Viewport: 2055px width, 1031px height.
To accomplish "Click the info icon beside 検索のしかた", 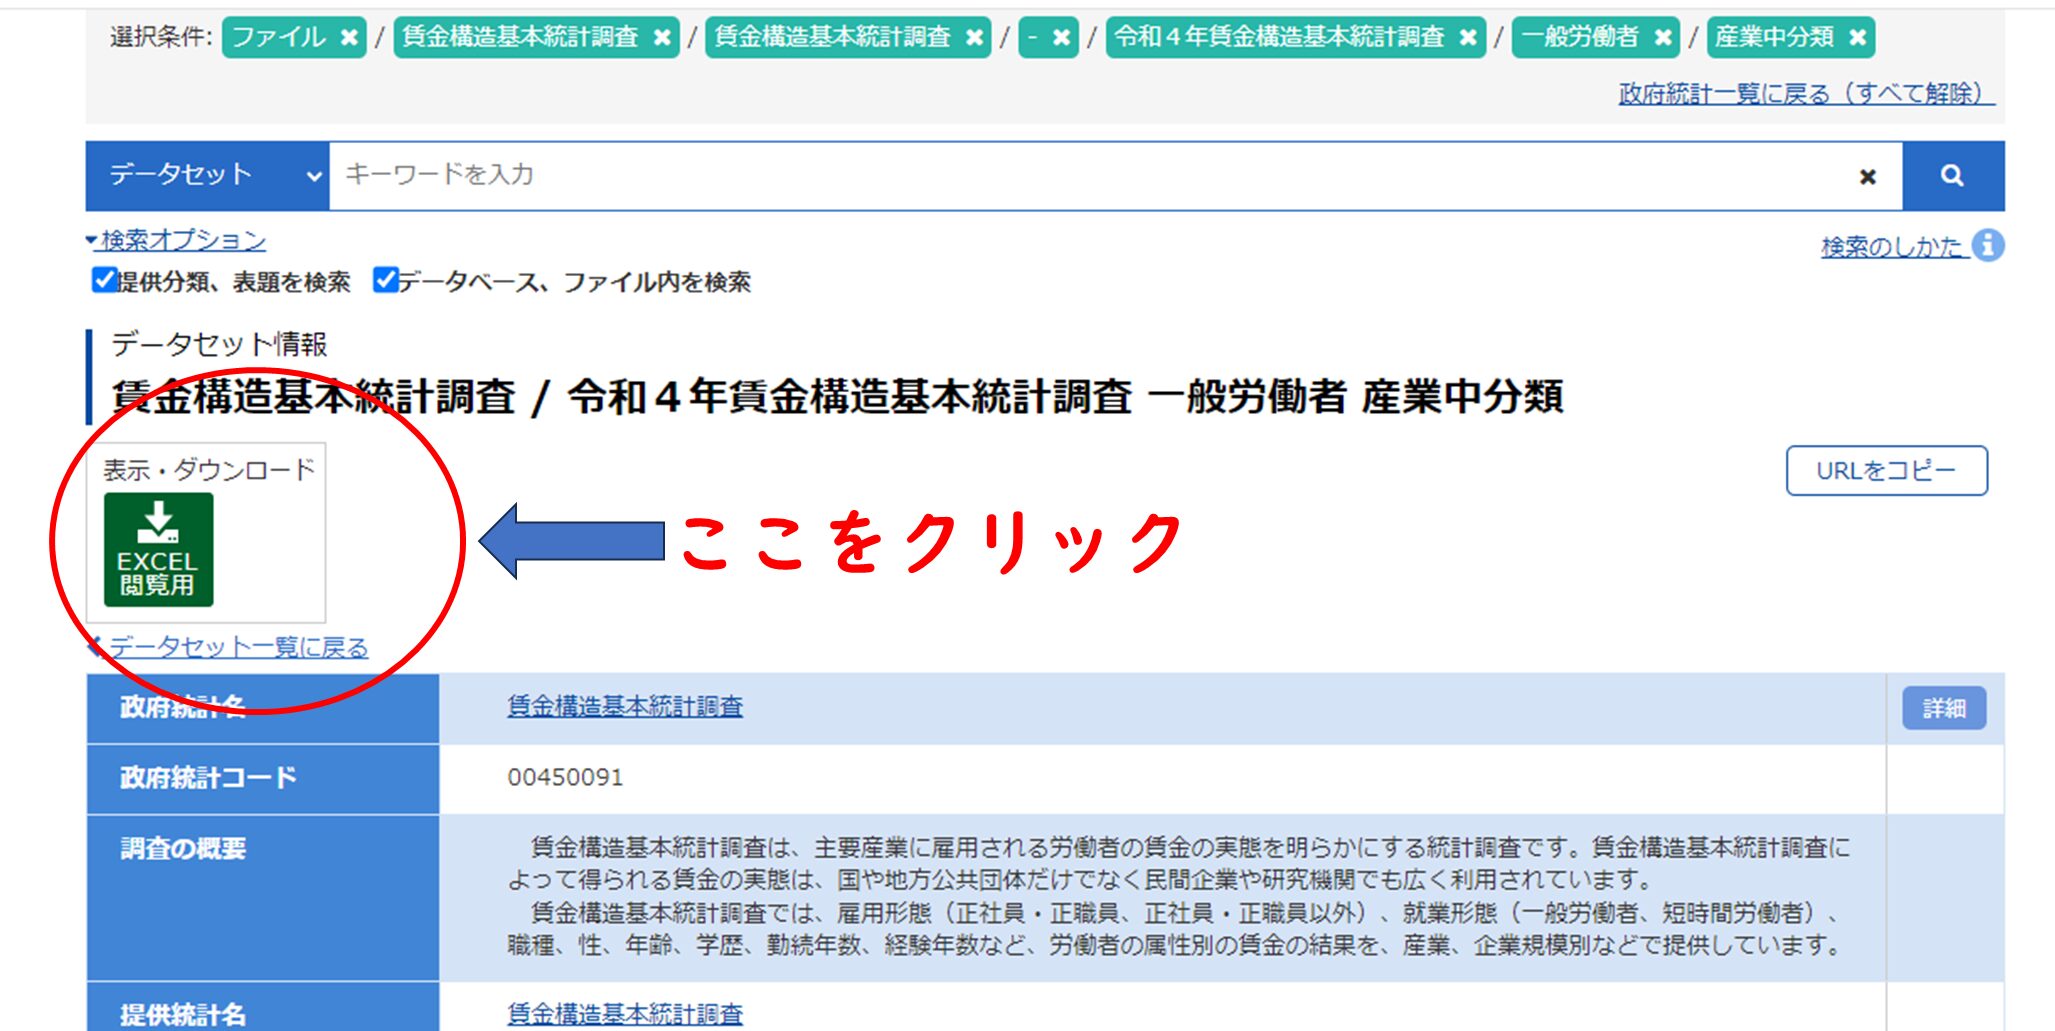I will (1988, 245).
